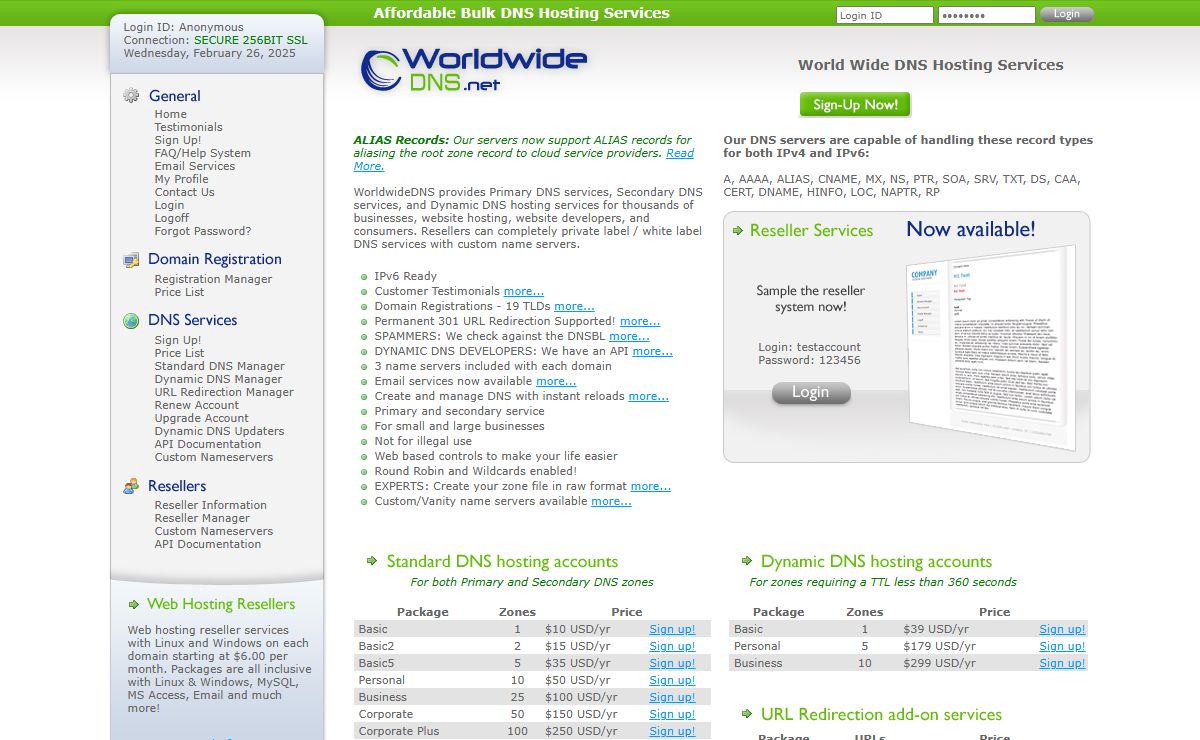1200x740 pixels.
Task: Click Upgrade Account link
Action: pyautogui.click(x=201, y=418)
